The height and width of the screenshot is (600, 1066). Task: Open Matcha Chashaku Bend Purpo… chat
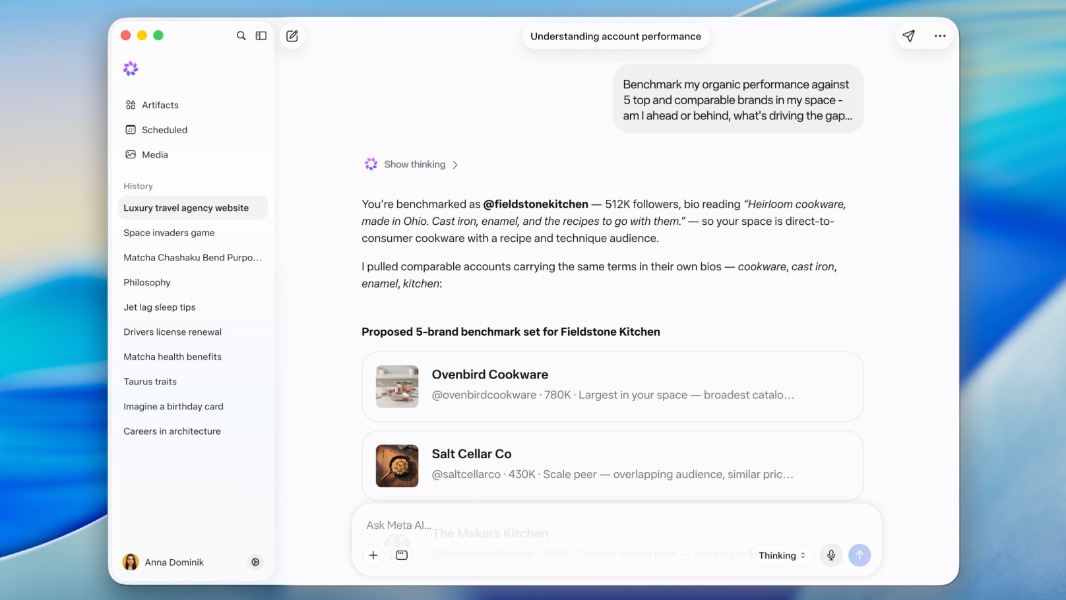pyautogui.click(x=193, y=258)
